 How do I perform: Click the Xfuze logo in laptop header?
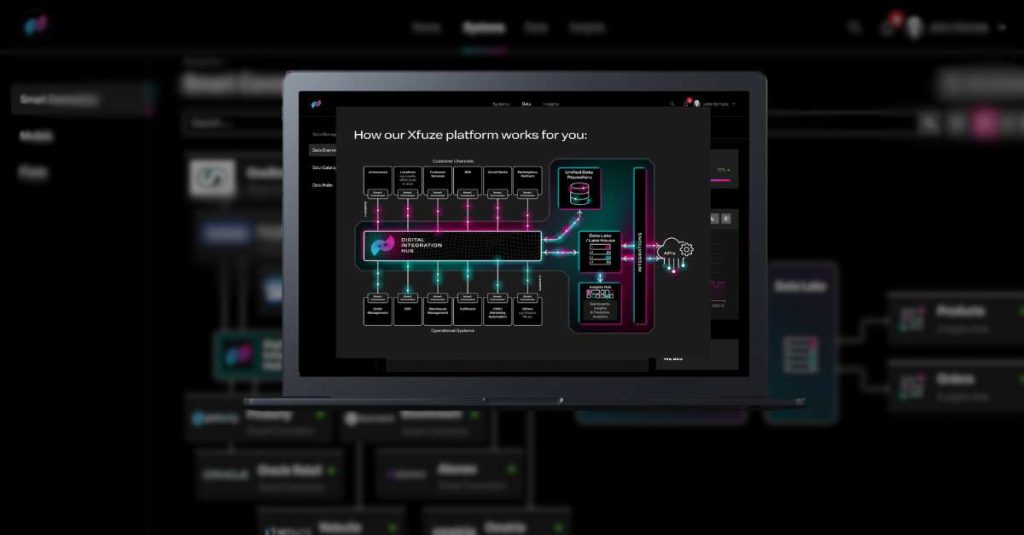point(316,103)
